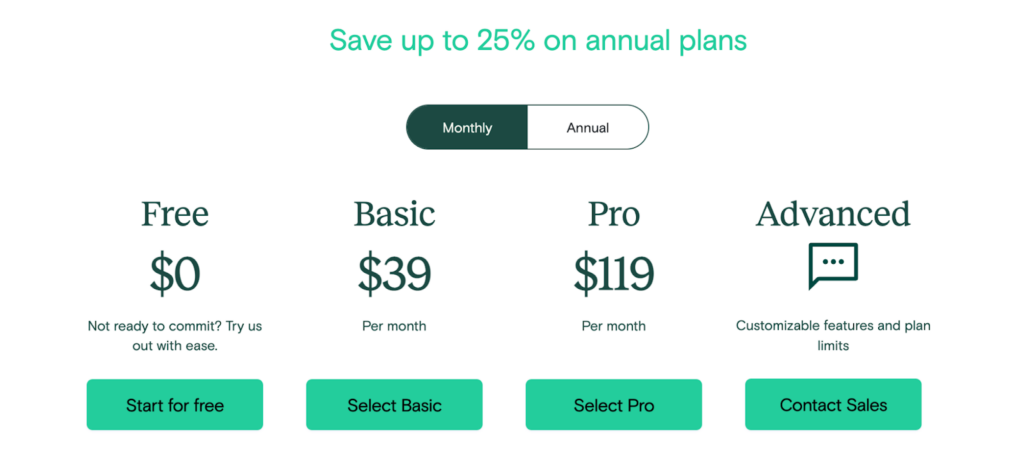The height and width of the screenshot is (461, 1024).
Task: Click the Save up to 25% headline
Action: click(538, 41)
